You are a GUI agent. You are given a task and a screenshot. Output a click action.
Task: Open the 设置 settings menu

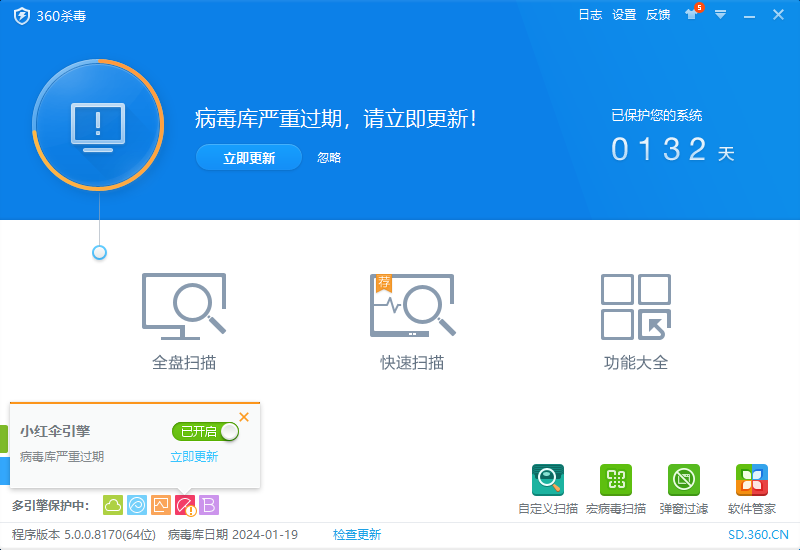(x=624, y=15)
